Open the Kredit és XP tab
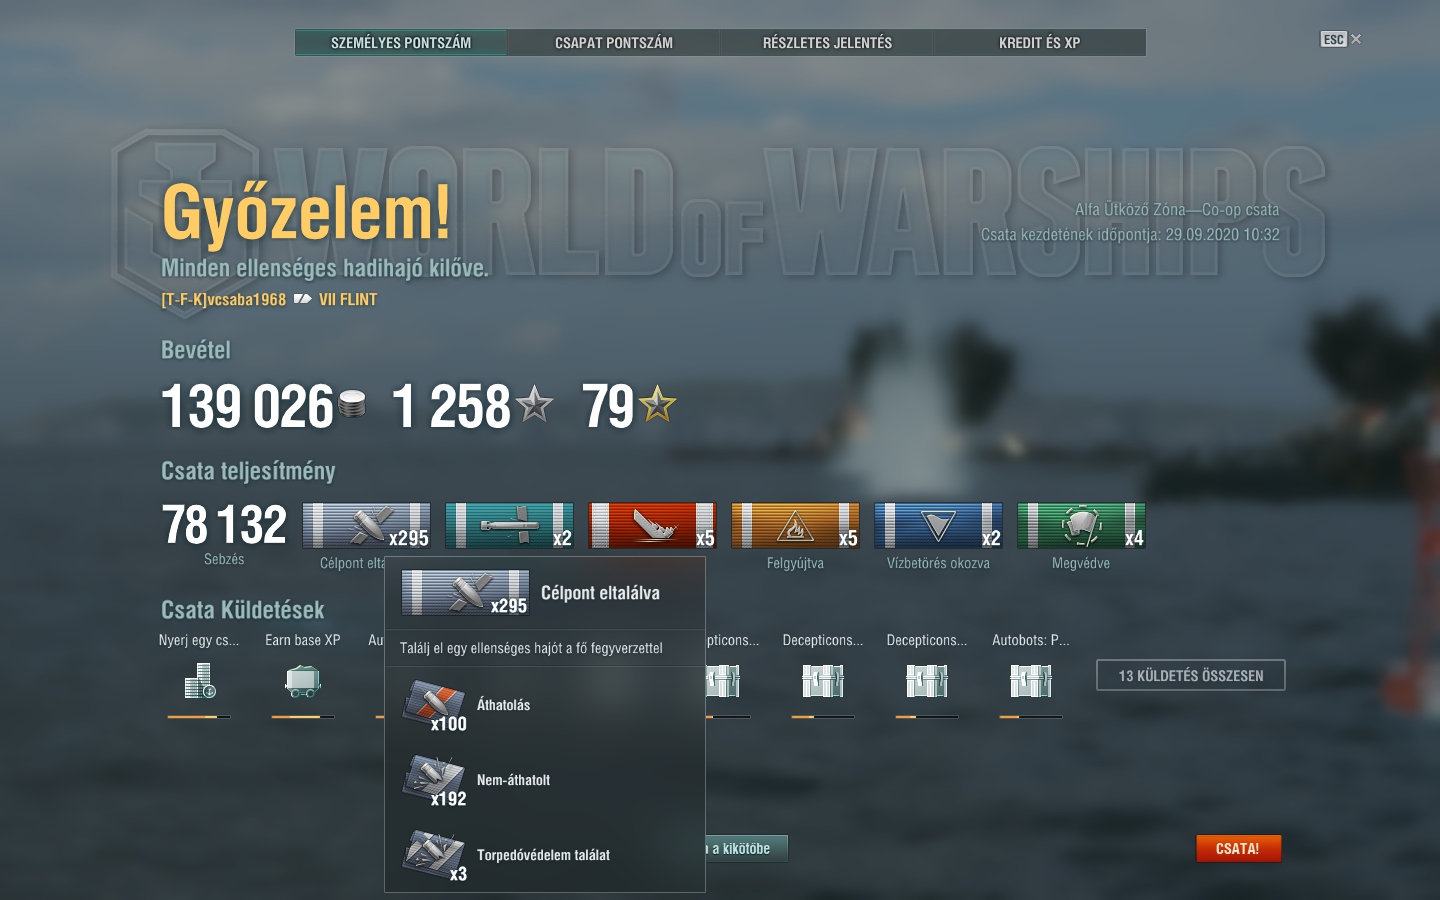1440x900 pixels. click(1040, 43)
